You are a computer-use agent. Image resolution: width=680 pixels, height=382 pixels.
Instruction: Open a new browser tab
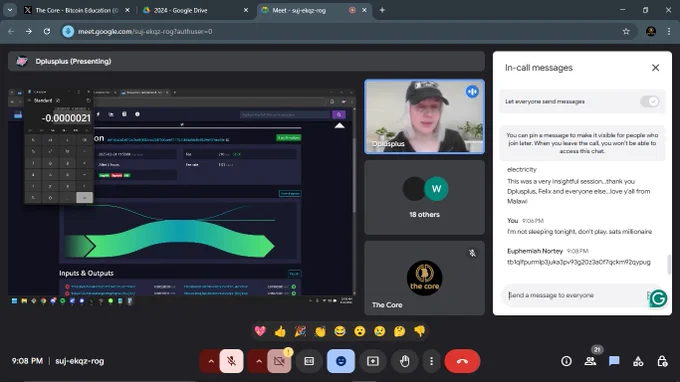(x=382, y=10)
